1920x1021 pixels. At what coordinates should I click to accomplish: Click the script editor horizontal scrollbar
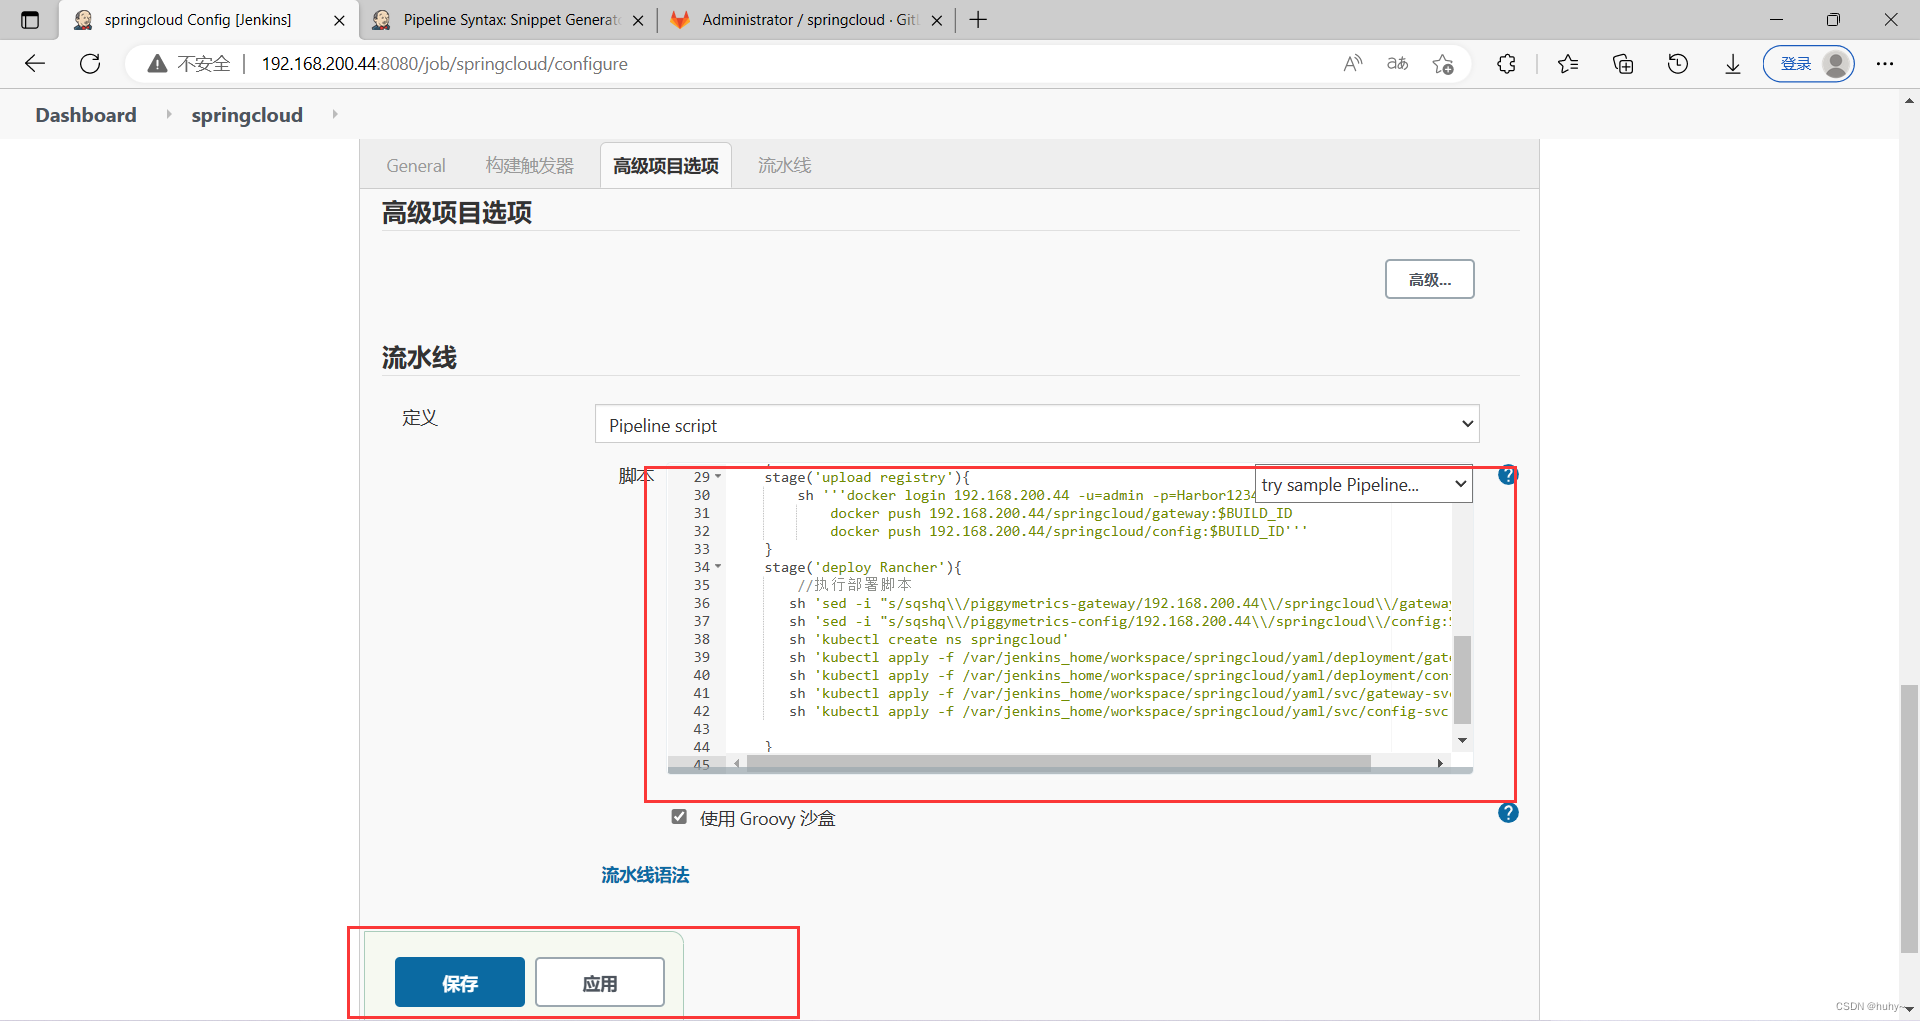pyautogui.click(x=1059, y=763)
